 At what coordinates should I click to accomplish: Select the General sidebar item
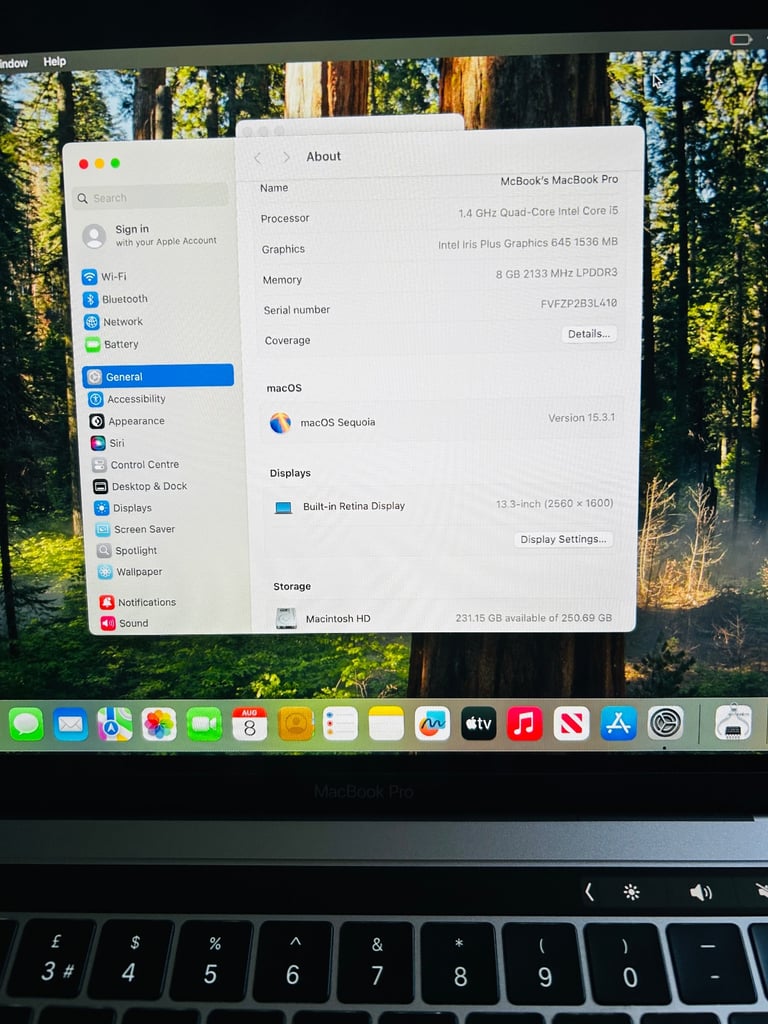(158, 376)
